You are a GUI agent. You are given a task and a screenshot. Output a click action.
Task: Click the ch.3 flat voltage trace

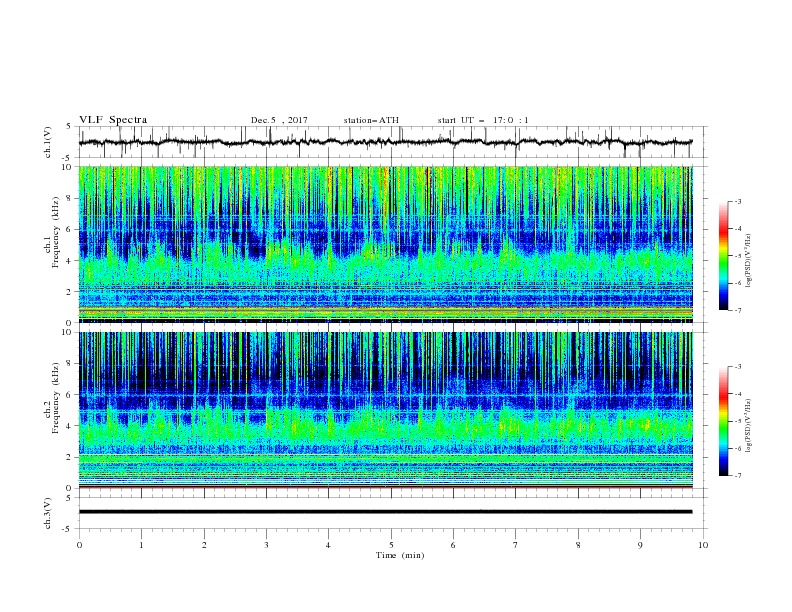coord(386,512)
